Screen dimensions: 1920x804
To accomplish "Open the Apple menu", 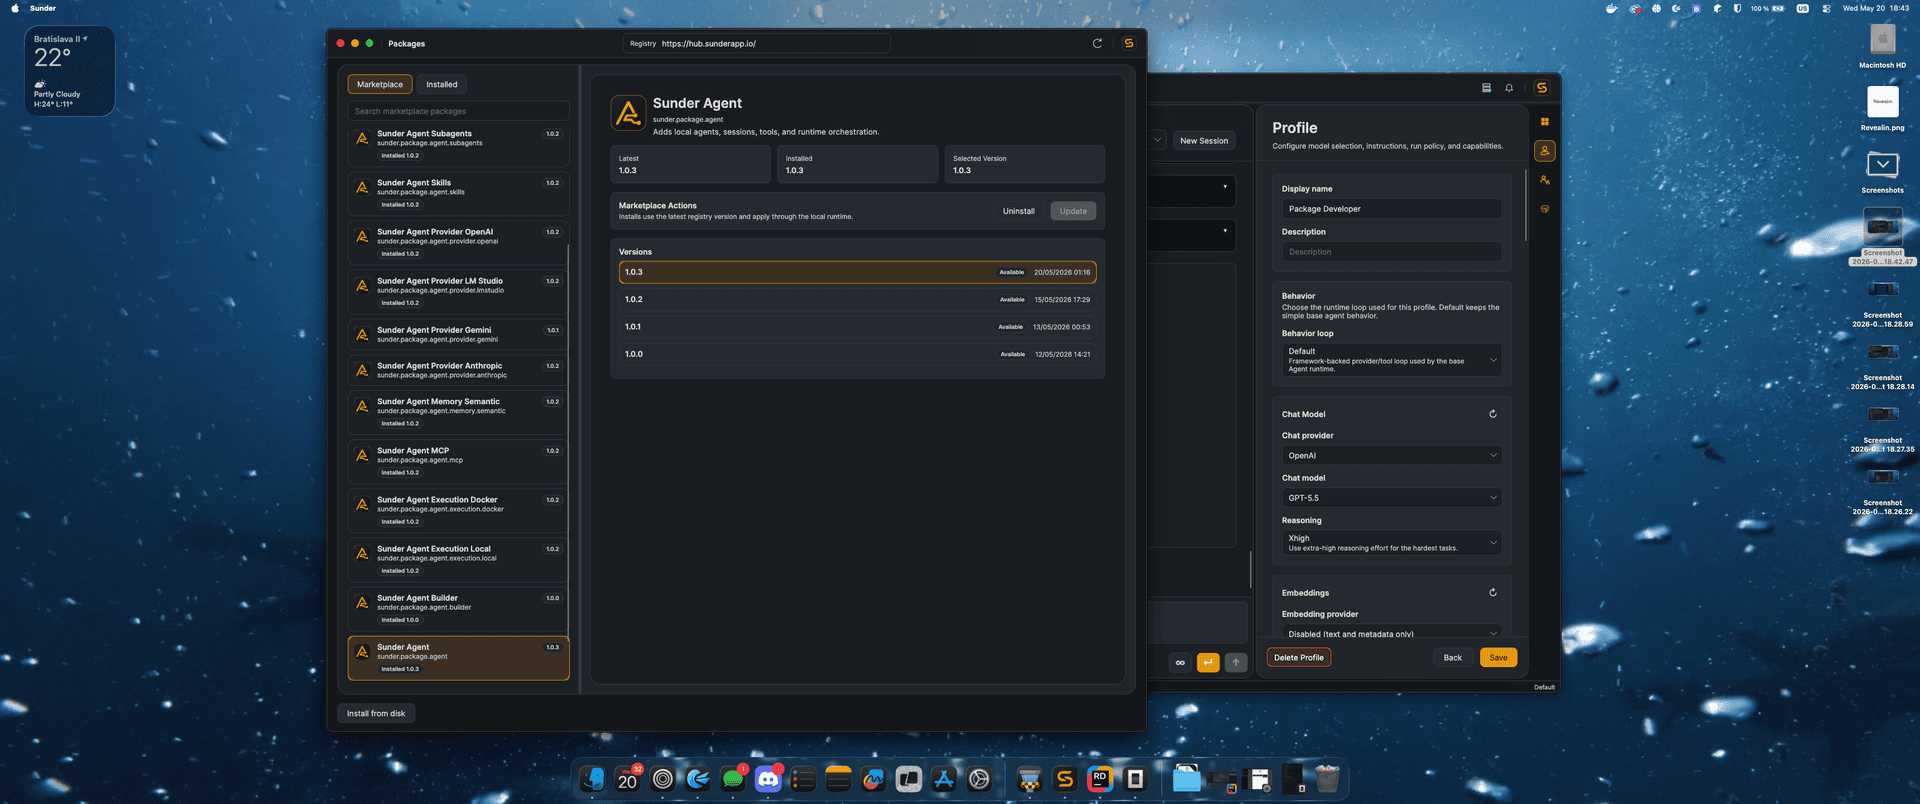I will (14, 8).
